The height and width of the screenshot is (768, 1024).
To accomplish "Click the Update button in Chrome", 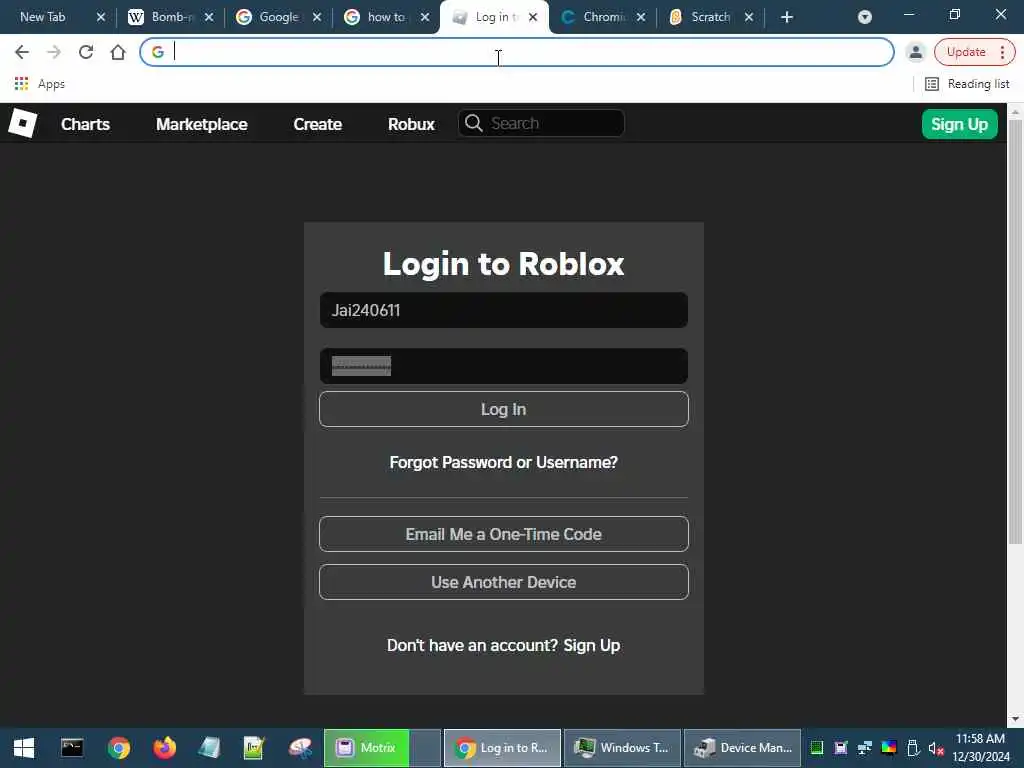I will [x=966, y=52].
